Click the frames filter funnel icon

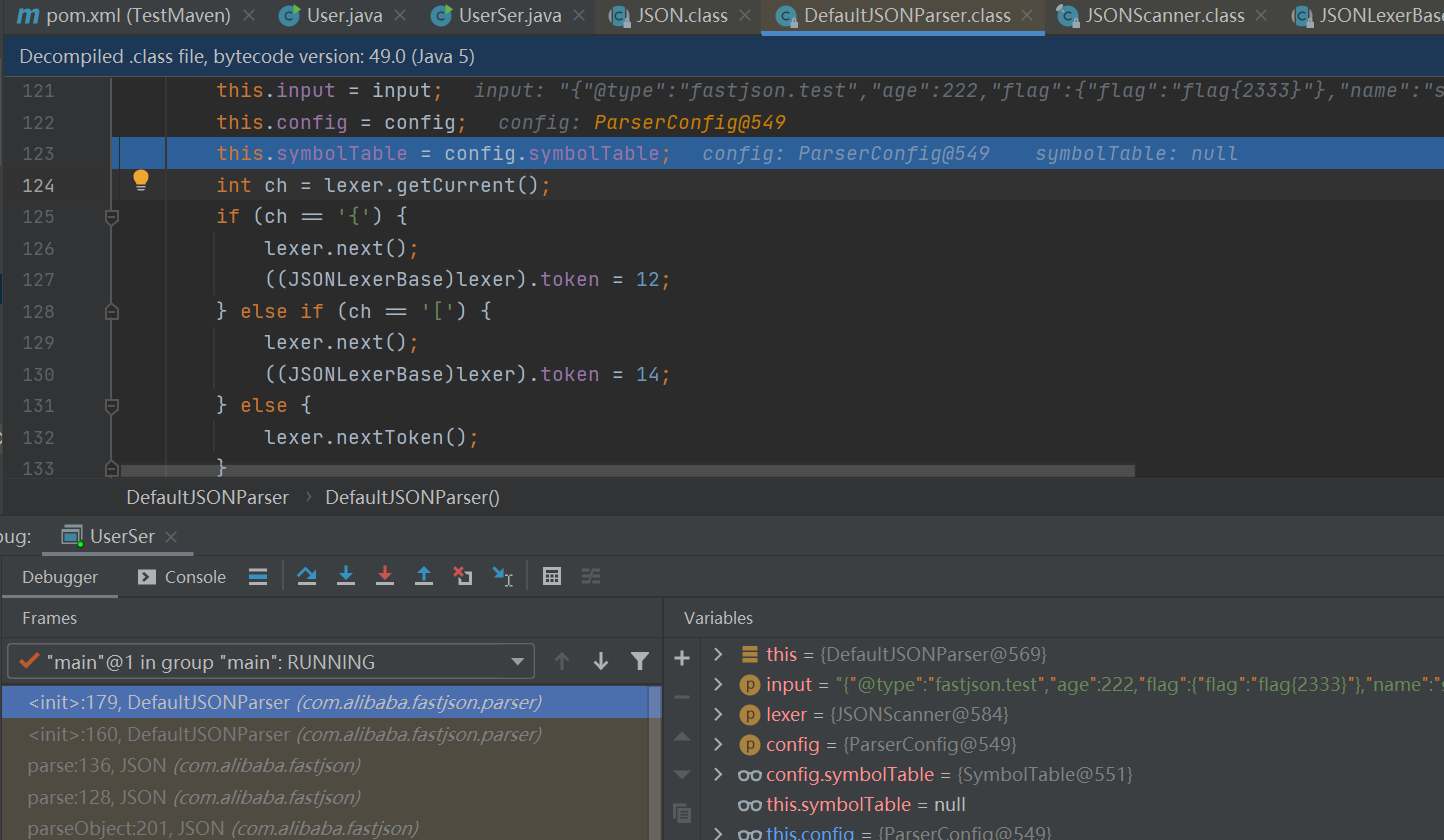[x=640, y=661]
